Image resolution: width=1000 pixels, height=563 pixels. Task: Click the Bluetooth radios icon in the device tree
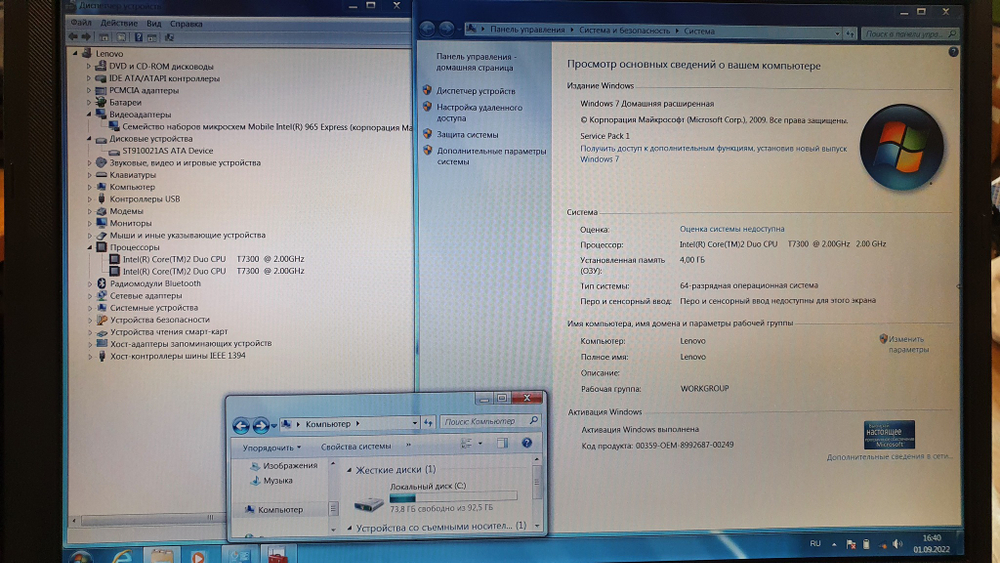(x=101, y=284)
